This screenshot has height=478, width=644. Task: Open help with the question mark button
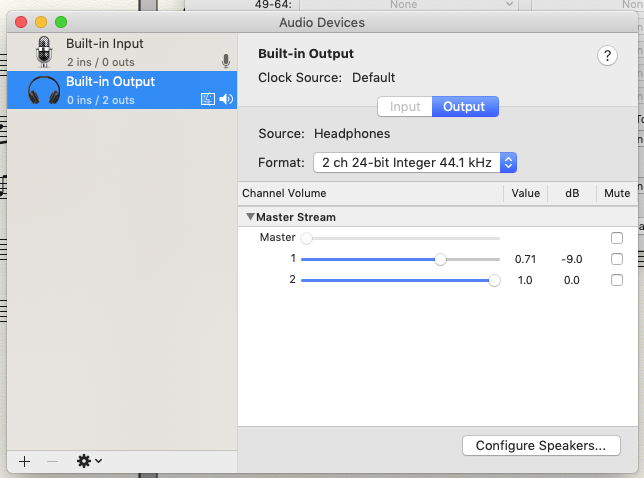point(607,56)
